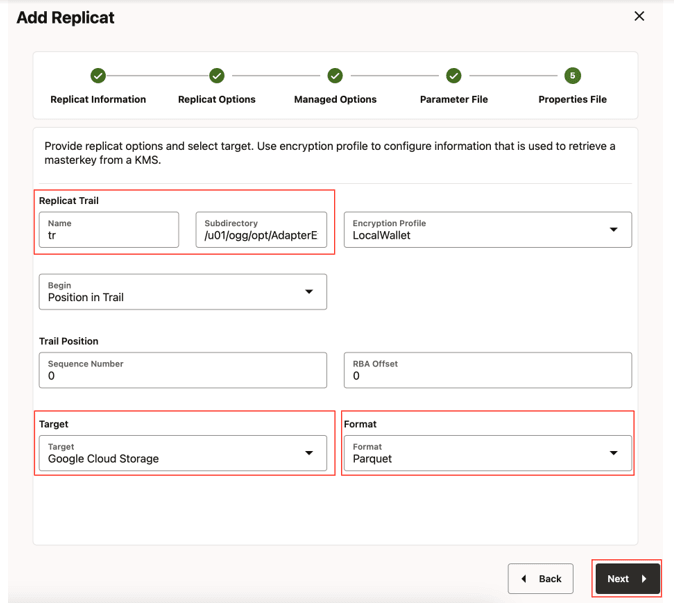Open the Target Google Cloud Storage dropdown

tap(183, 453)
